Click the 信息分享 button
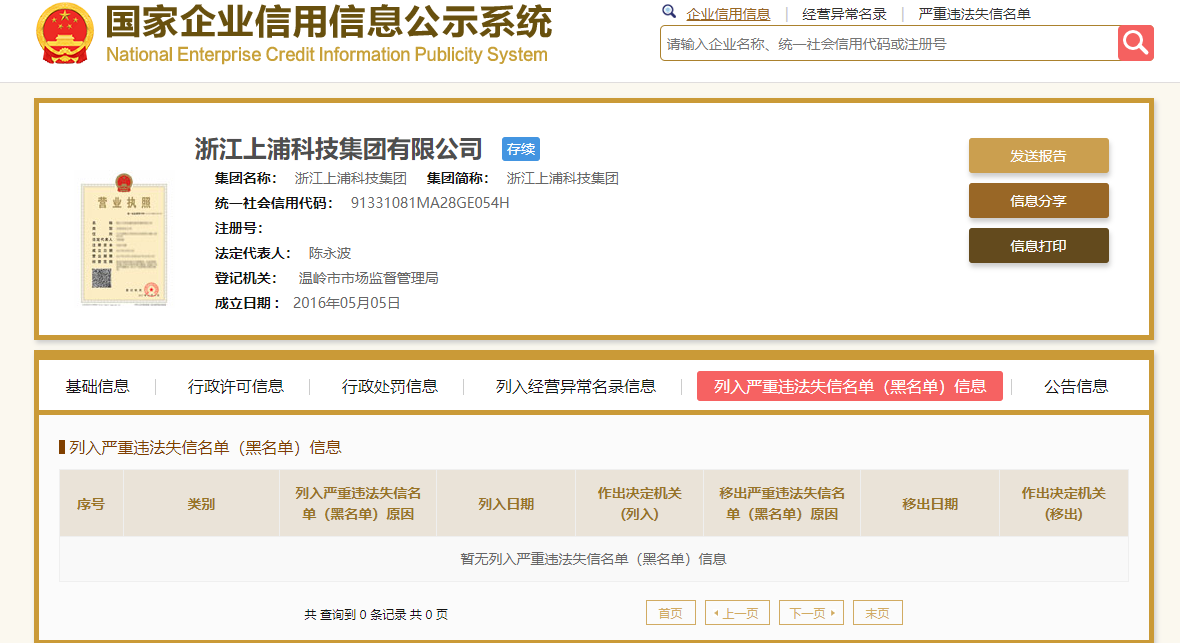The width and height of the screenshot is (1180, 643). (x=1039, y=201)
